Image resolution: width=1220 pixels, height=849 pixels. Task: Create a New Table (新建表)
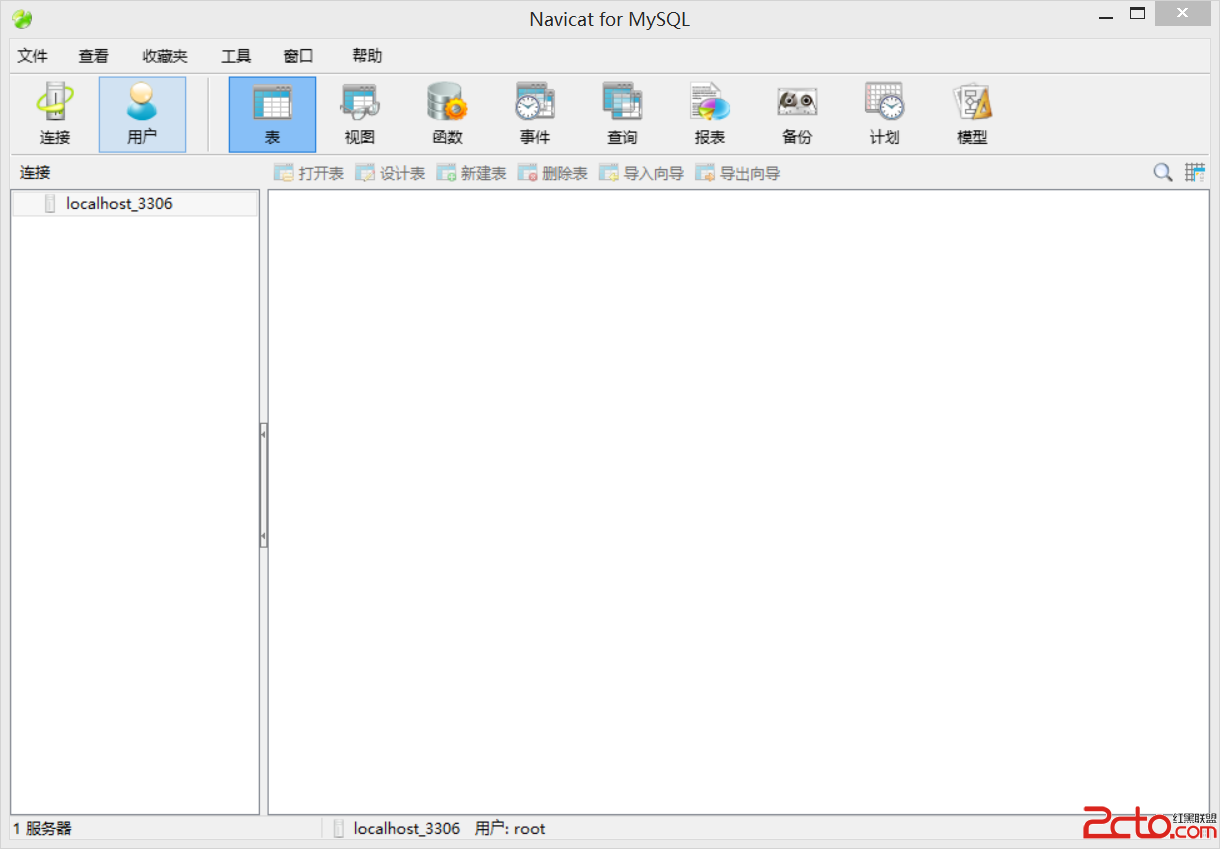pos(471,173)
